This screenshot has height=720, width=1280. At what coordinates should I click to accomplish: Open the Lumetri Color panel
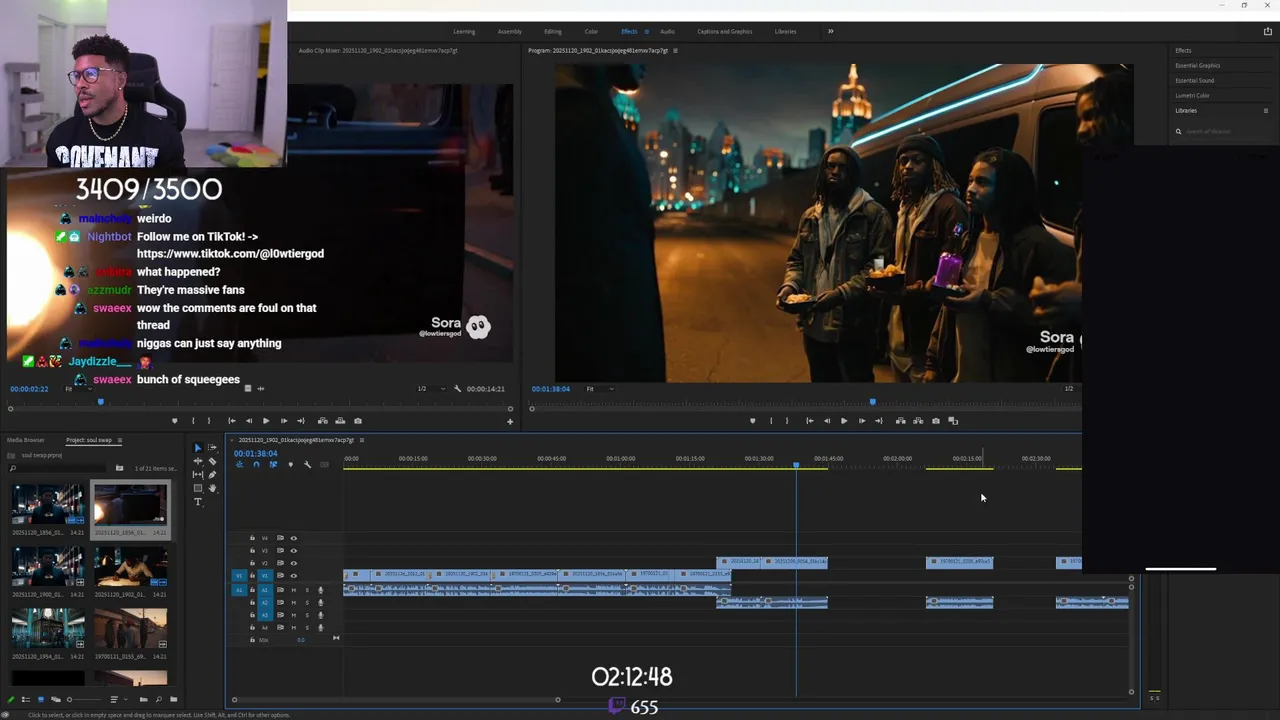[1192, 95]
